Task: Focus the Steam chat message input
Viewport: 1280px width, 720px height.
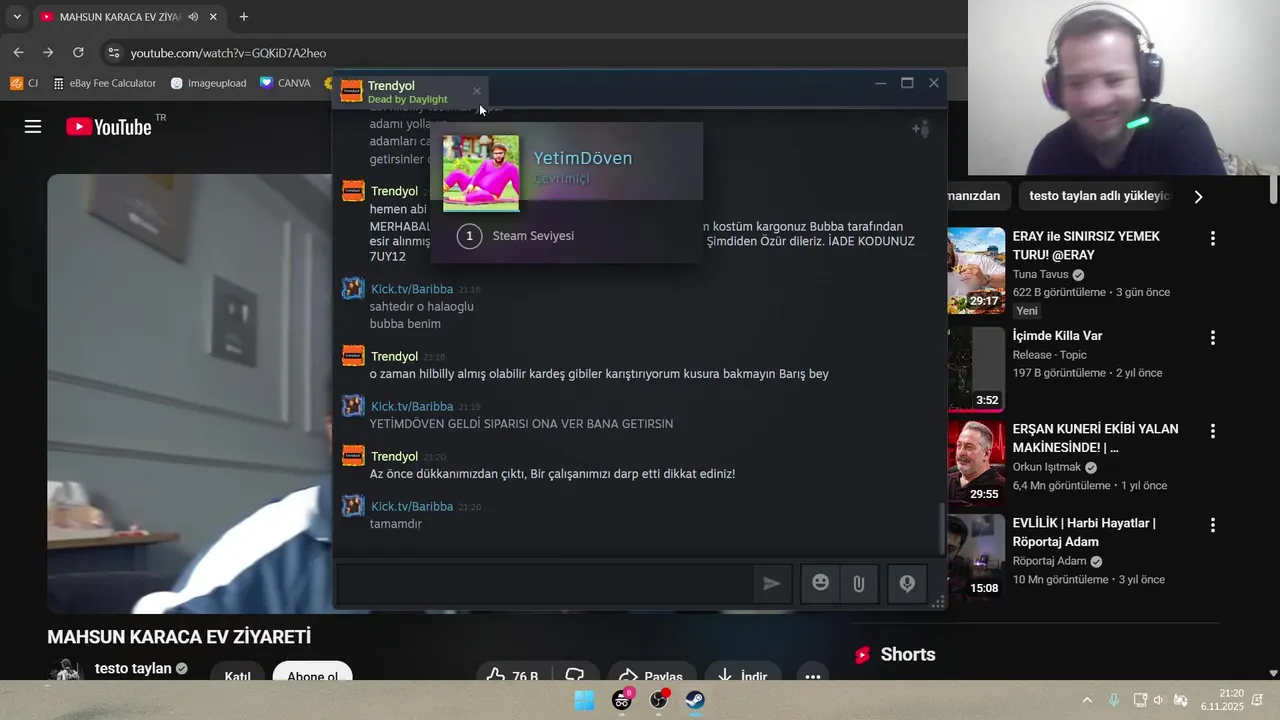Action: point(545,584)
